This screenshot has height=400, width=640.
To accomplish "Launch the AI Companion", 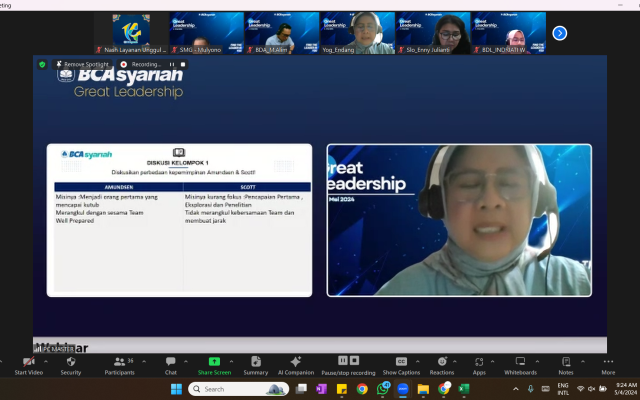I will click(296, 365).
